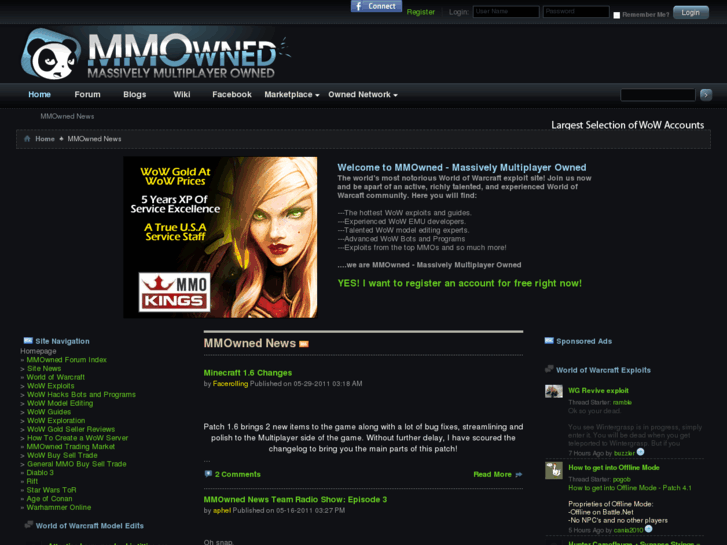Open General MMO Buy Sell Trade
Screen dimensions: 727x545
pos(77,464)
